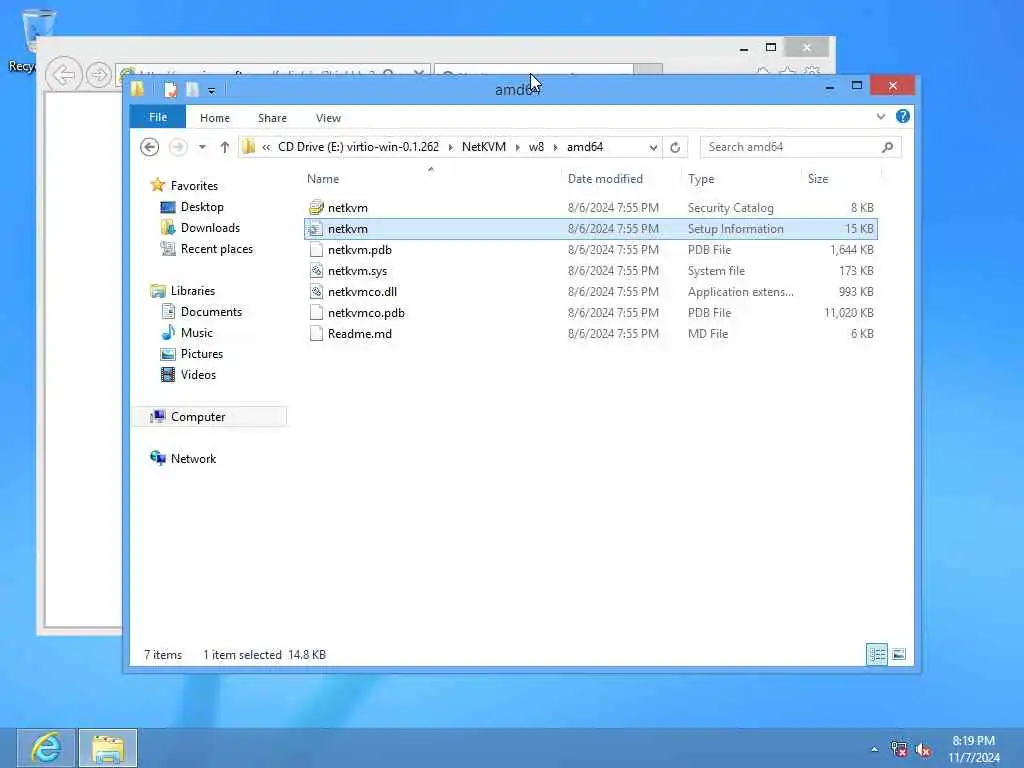Open Documents library in the navigation pane
Image resolution: width=1024 pixels, height=768 pixels.
click(211, 312)
